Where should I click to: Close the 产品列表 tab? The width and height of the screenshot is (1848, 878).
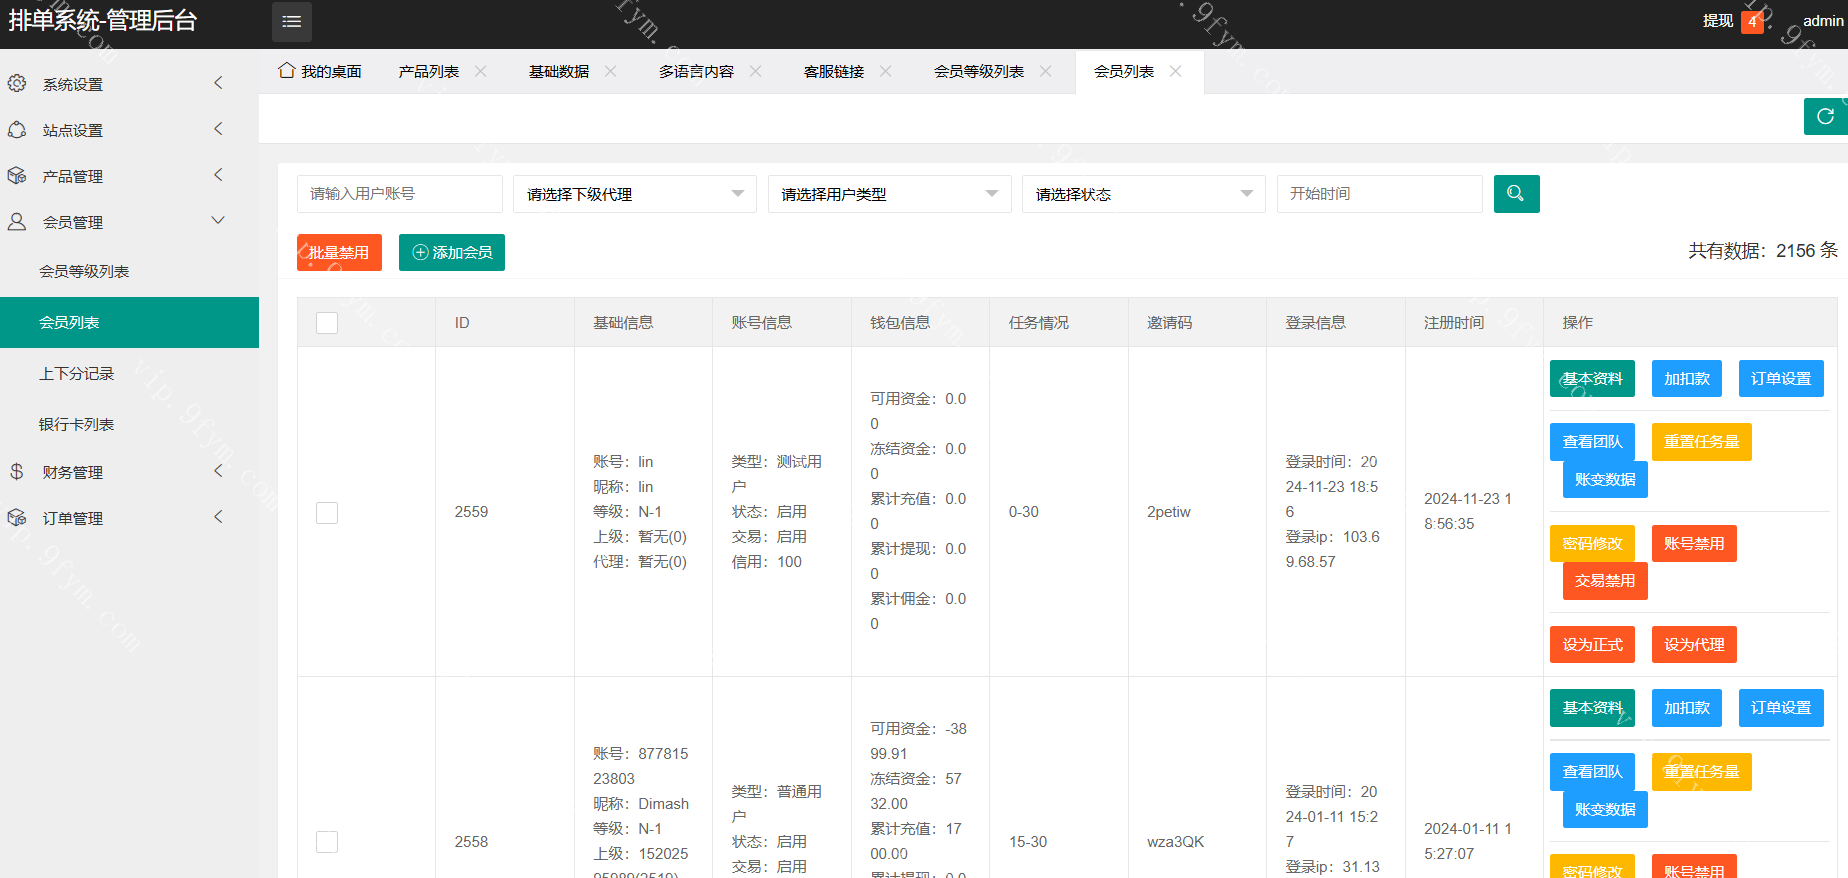tap(481, 71)
